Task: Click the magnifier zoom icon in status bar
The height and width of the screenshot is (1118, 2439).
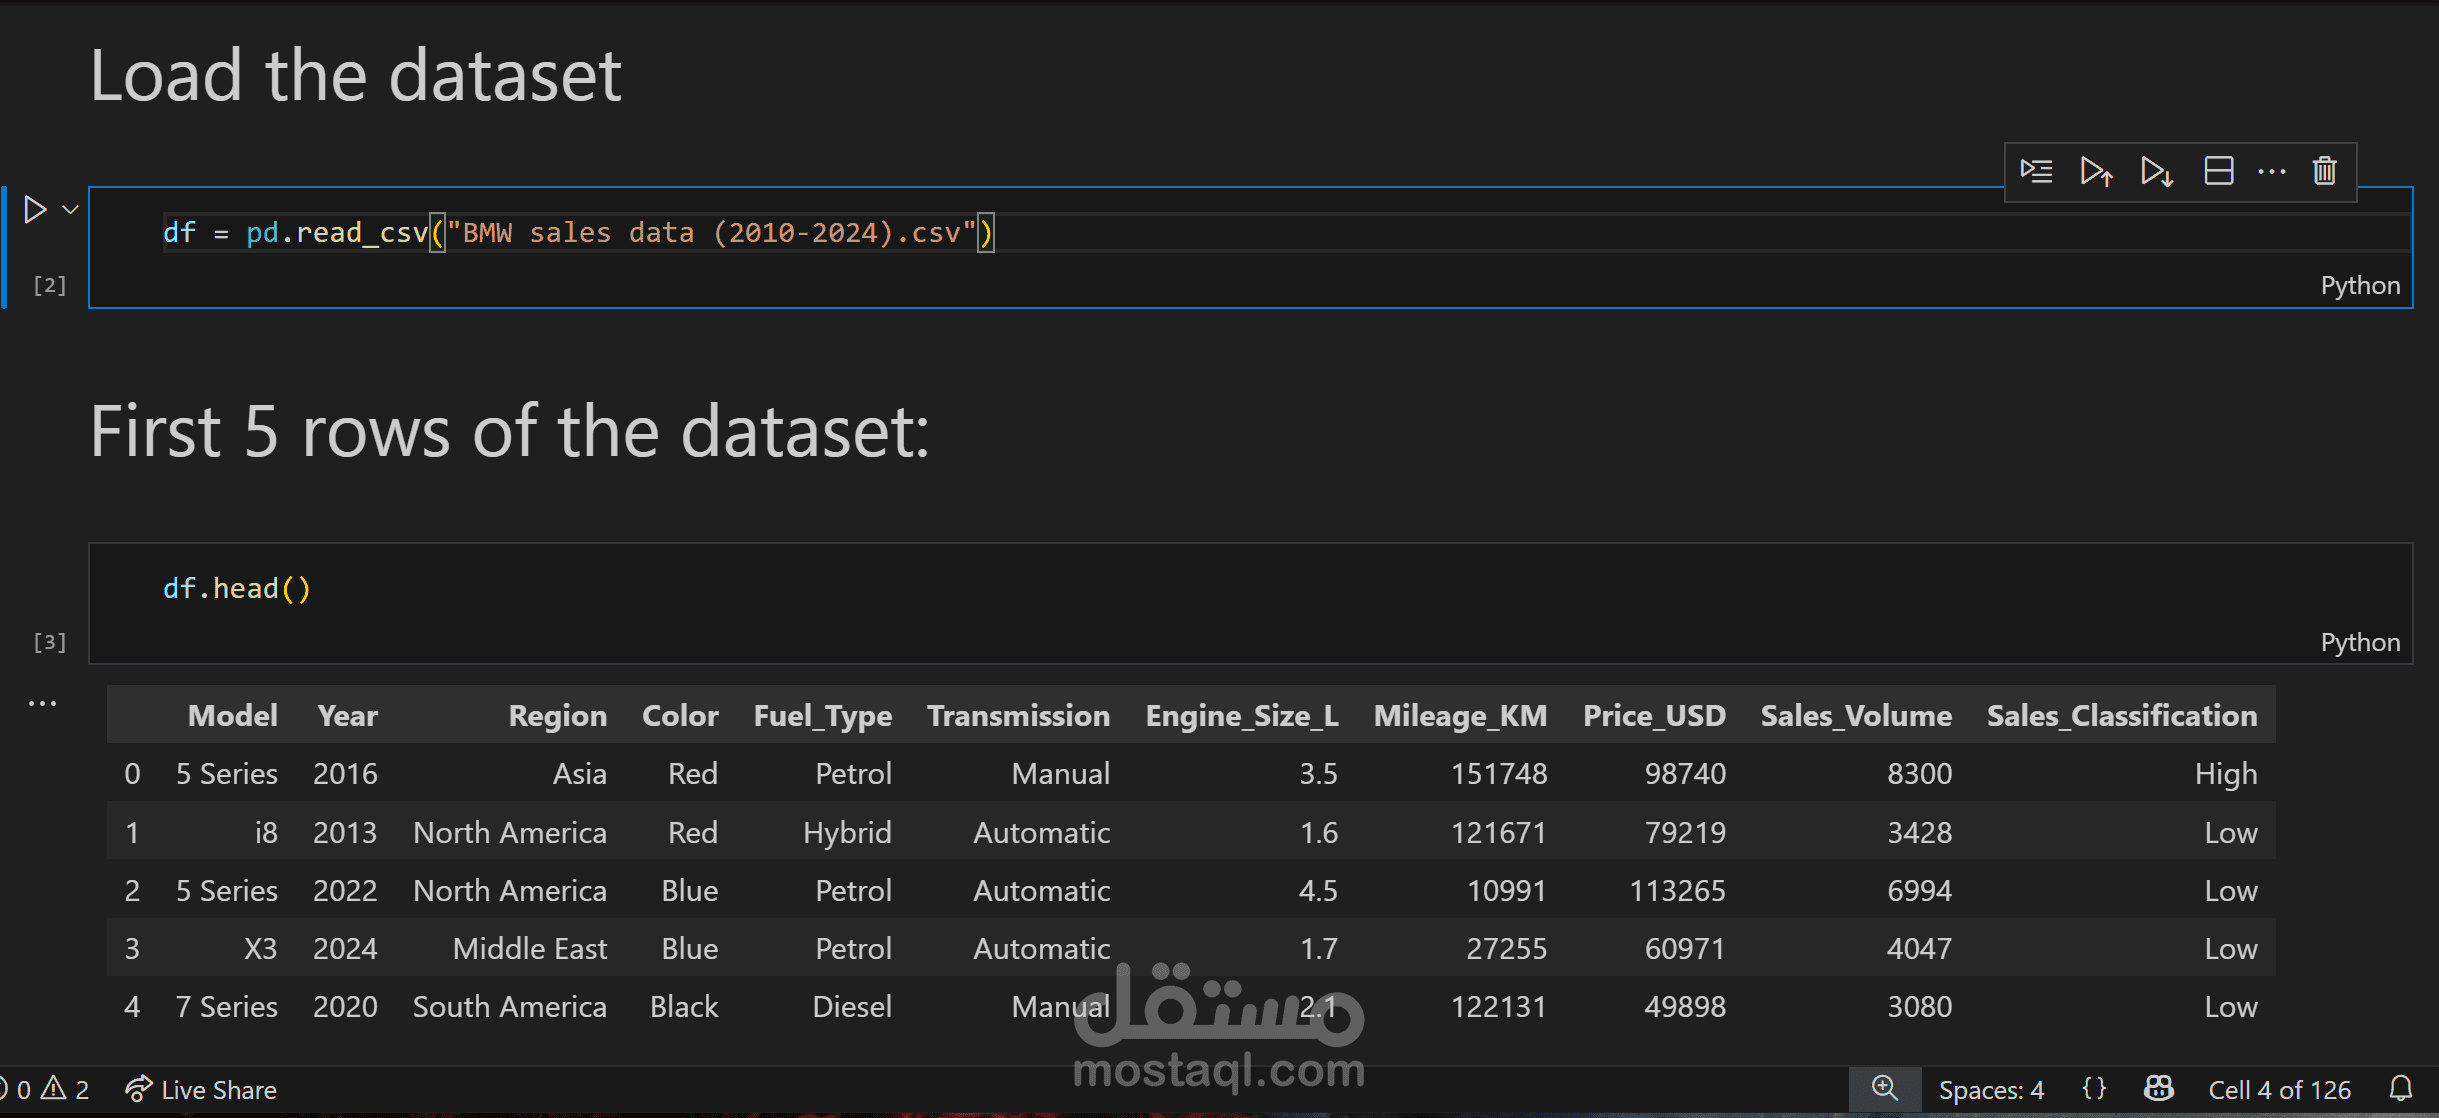Action: tap(1885, 1089)
